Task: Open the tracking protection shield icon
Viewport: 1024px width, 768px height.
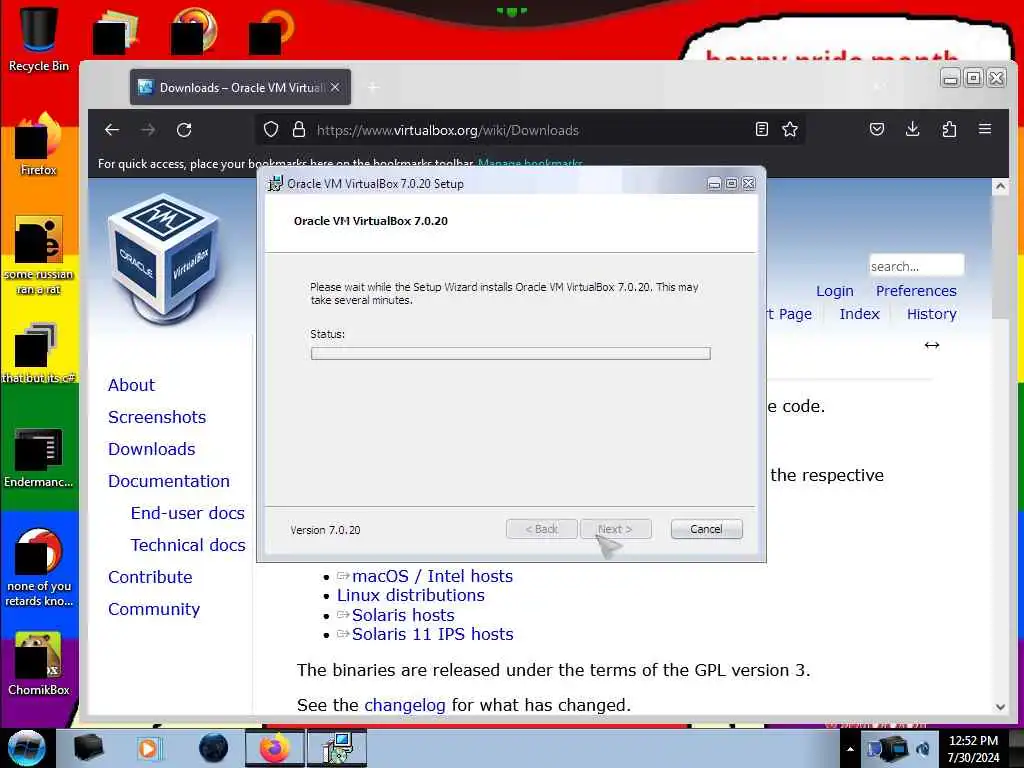Action: coord(271,129)
